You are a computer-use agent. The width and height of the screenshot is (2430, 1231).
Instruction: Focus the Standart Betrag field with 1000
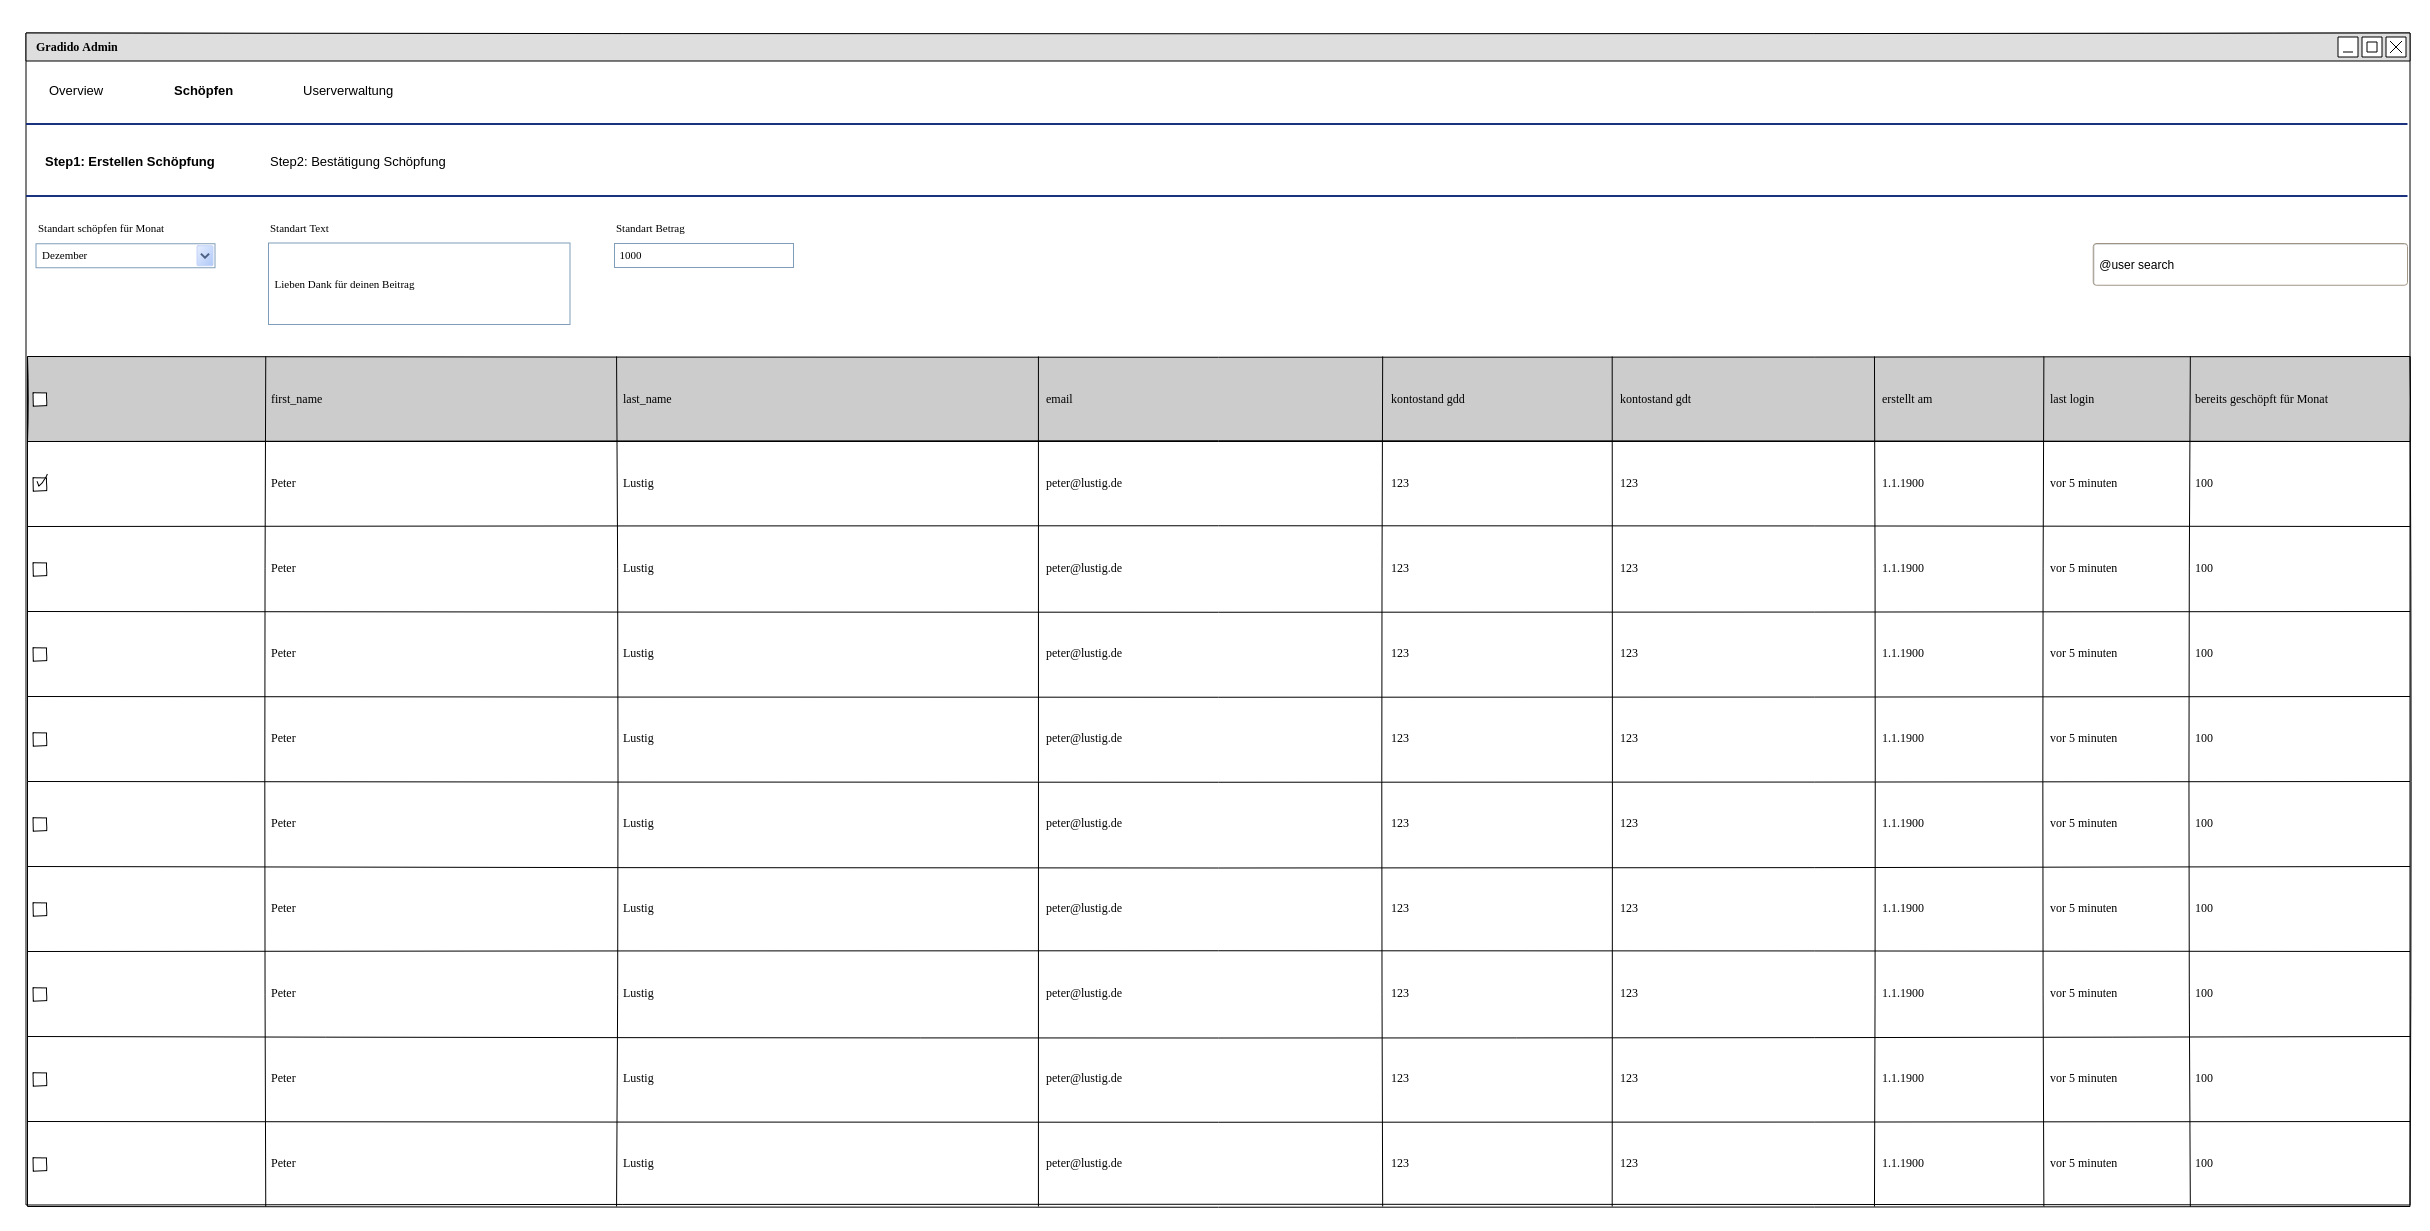(703, 256)
